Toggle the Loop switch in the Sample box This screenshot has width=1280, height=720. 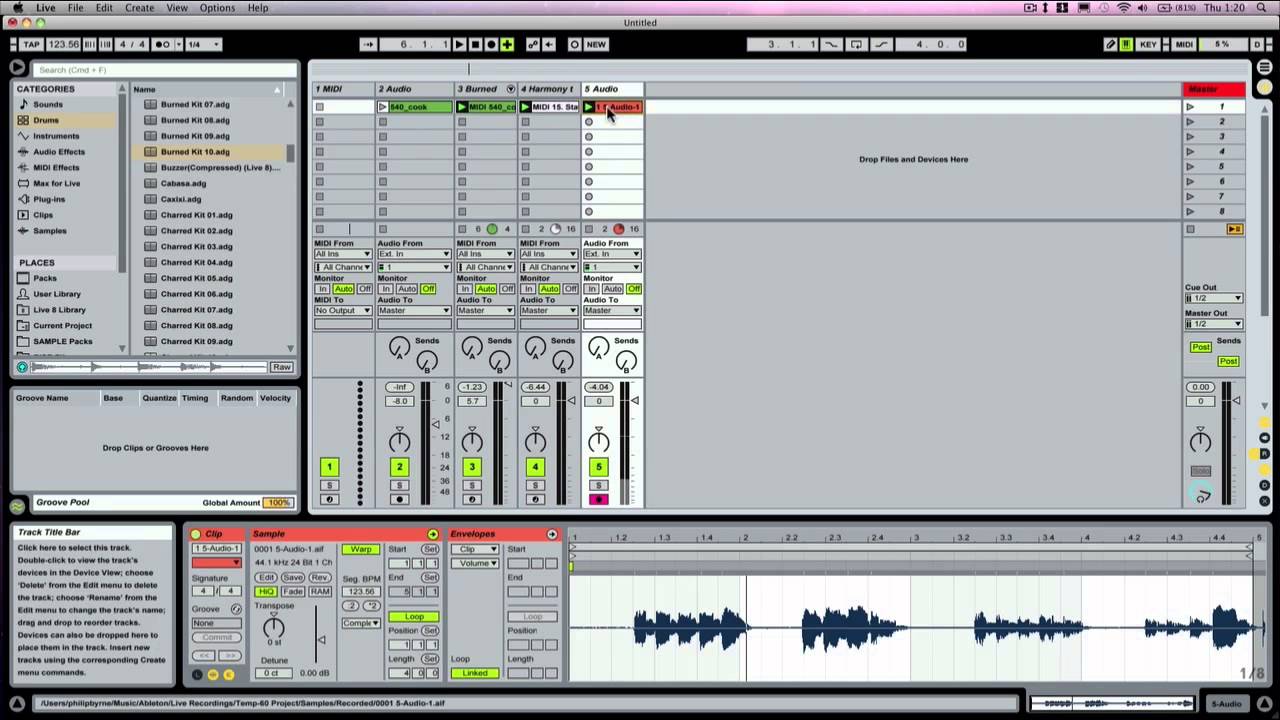[414, 616]
